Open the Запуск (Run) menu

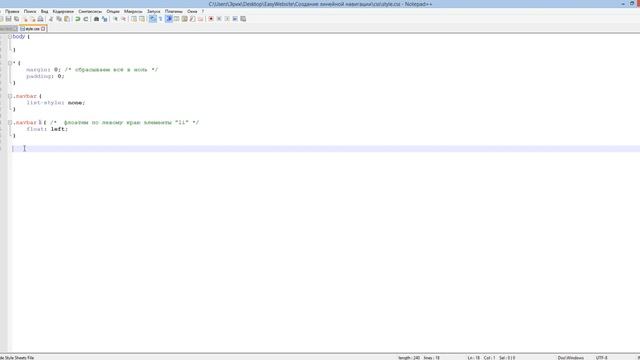[x=153, y=11]
